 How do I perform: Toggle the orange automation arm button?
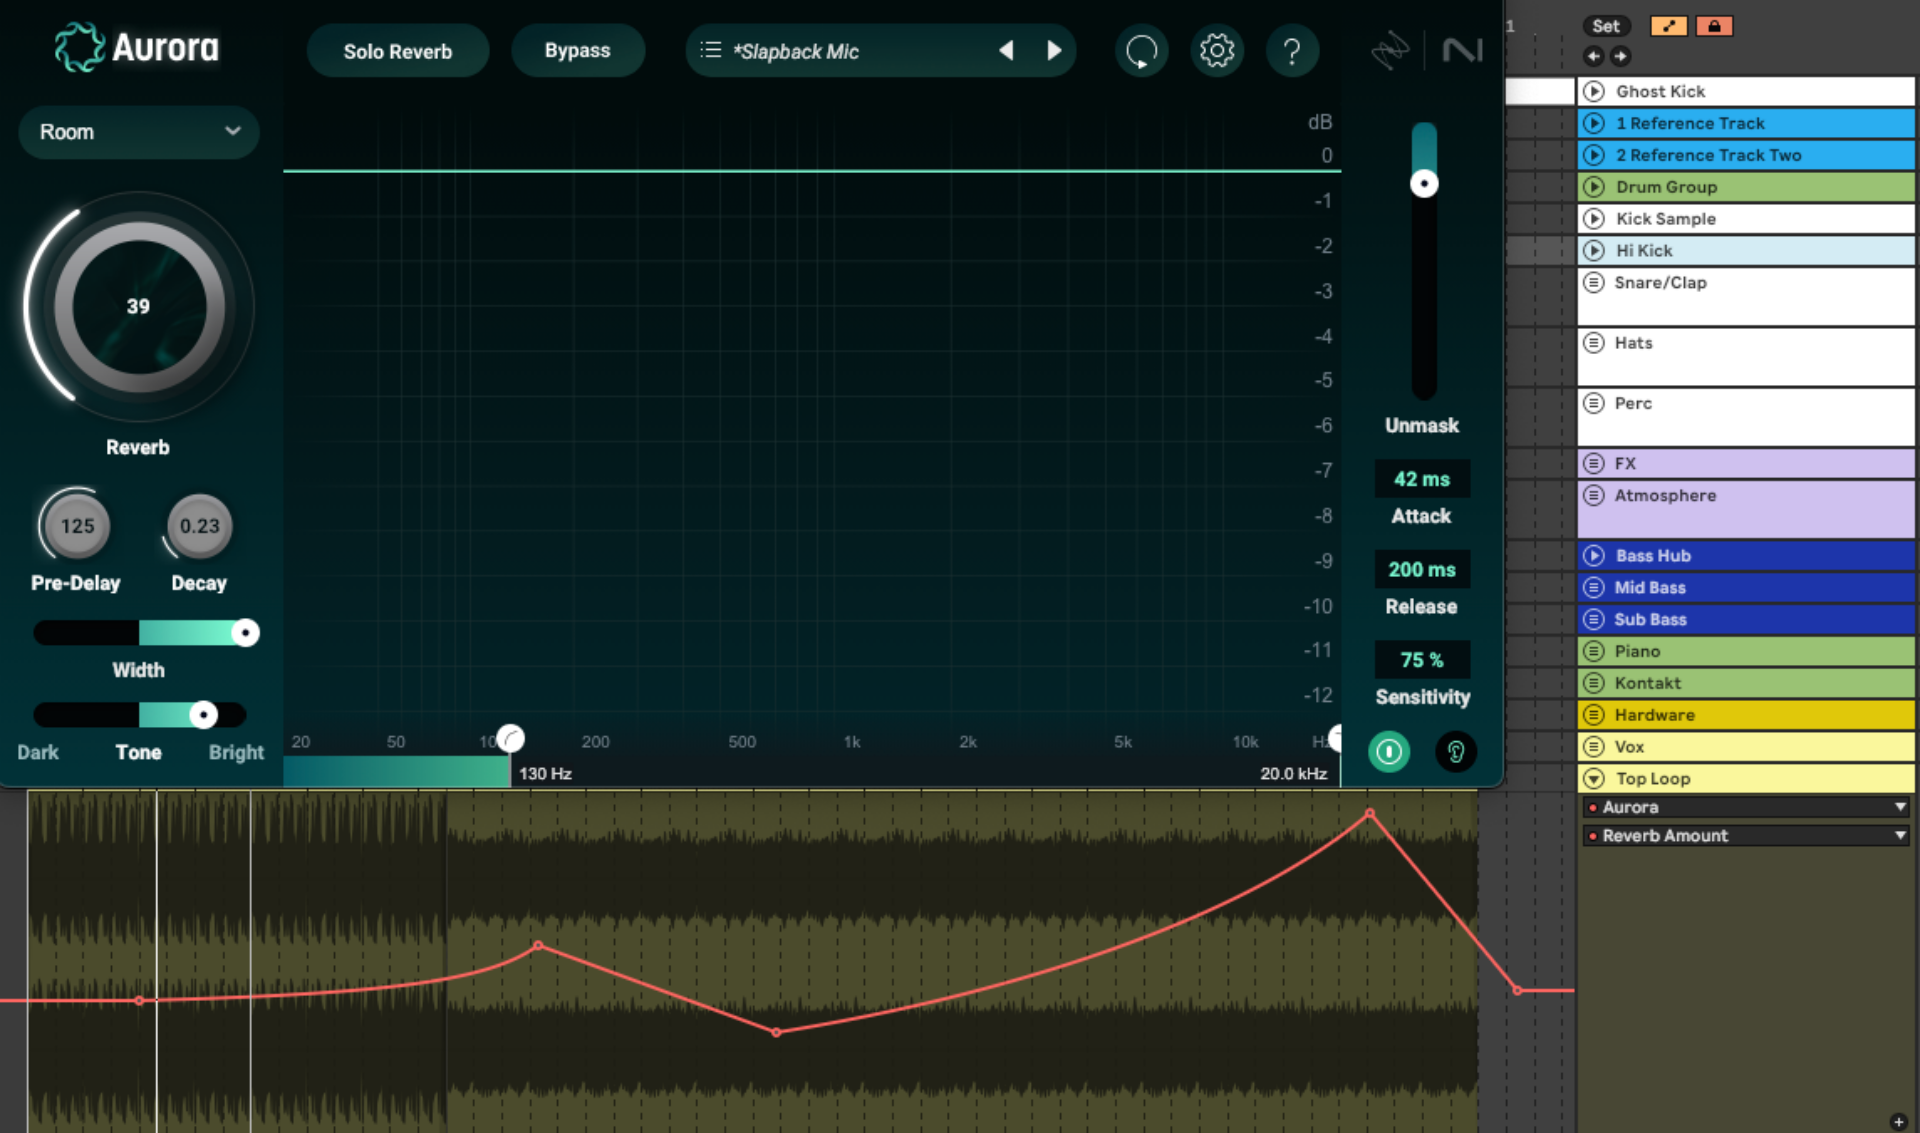(1668, 26)
